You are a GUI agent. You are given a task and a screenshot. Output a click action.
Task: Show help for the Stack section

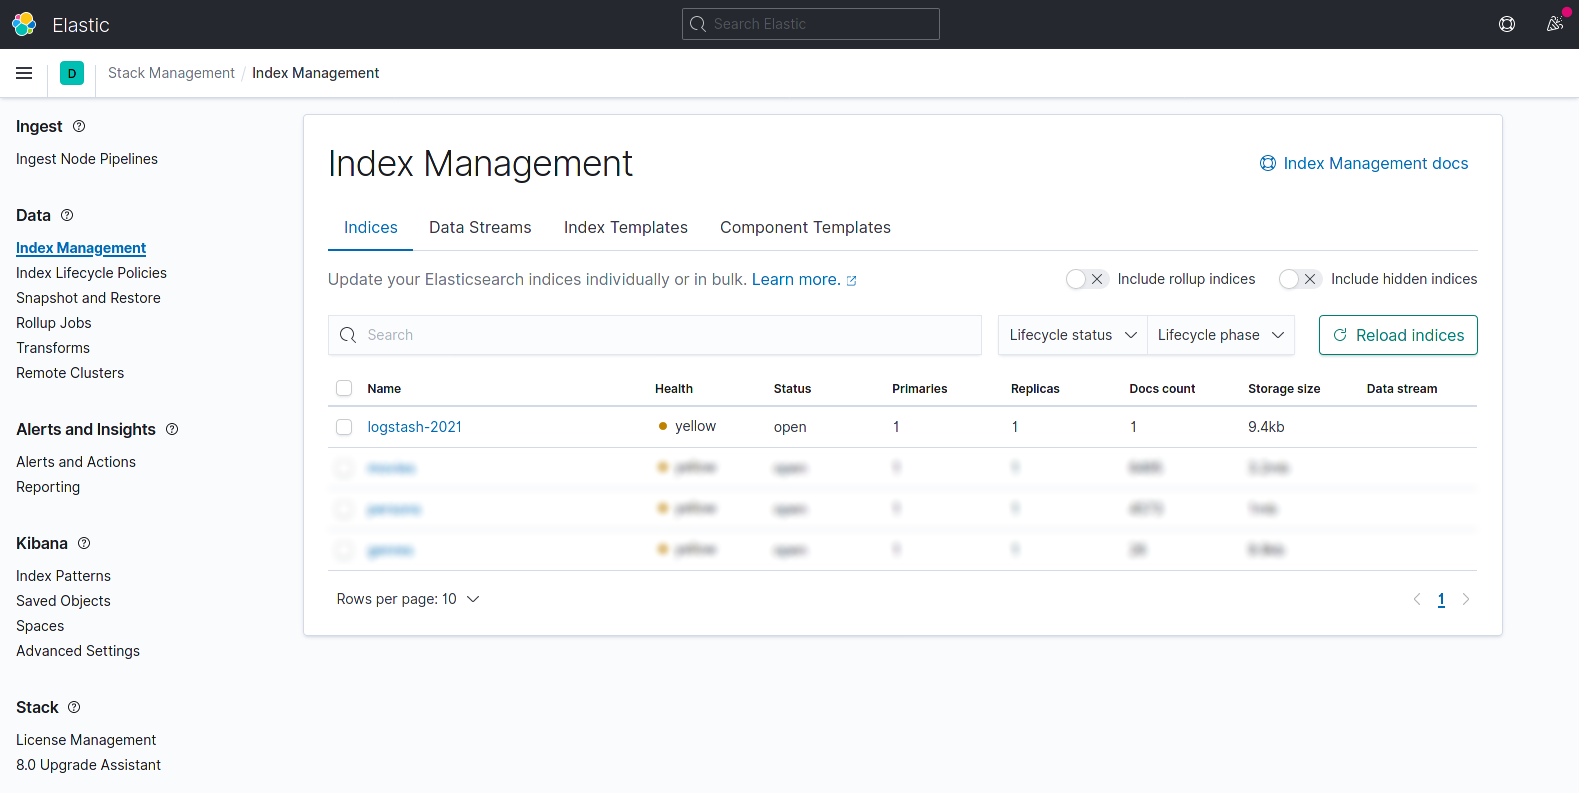pyautogui.click(x=74, y=707)
